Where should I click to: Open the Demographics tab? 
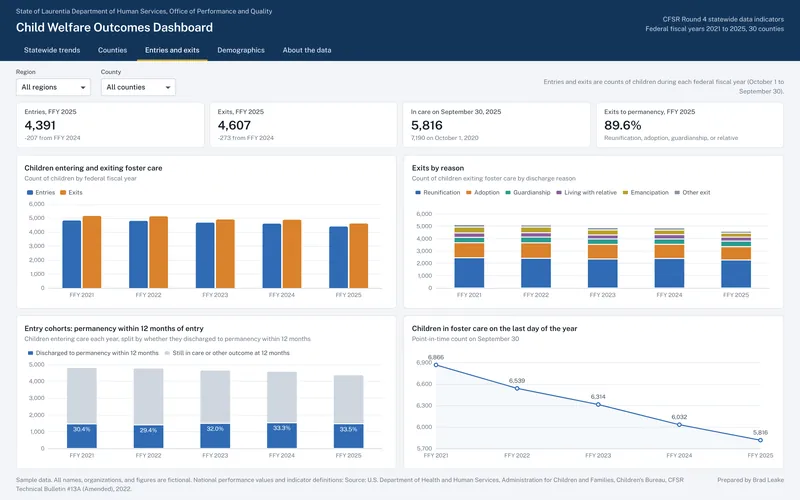tap(241, 50)
